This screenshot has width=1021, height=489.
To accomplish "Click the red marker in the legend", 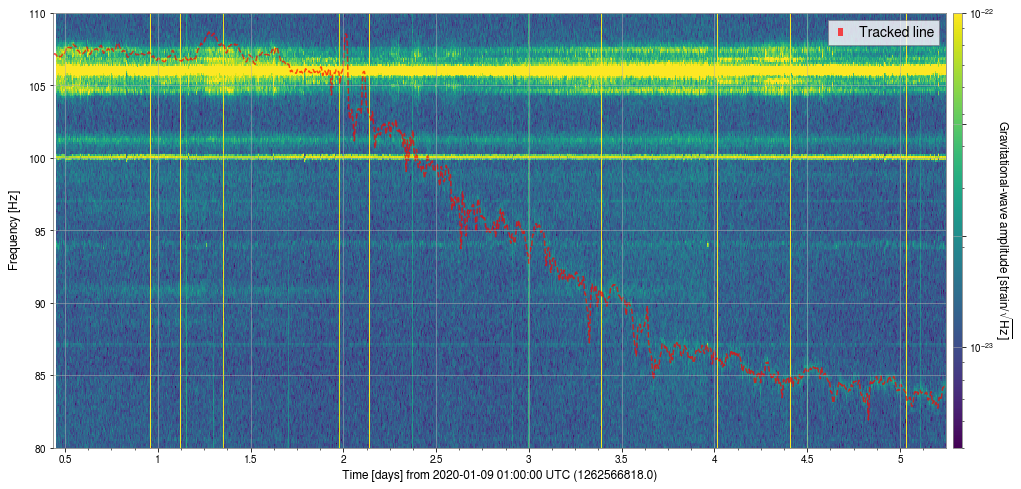I will pyautogui.click(x=842, y=33).
